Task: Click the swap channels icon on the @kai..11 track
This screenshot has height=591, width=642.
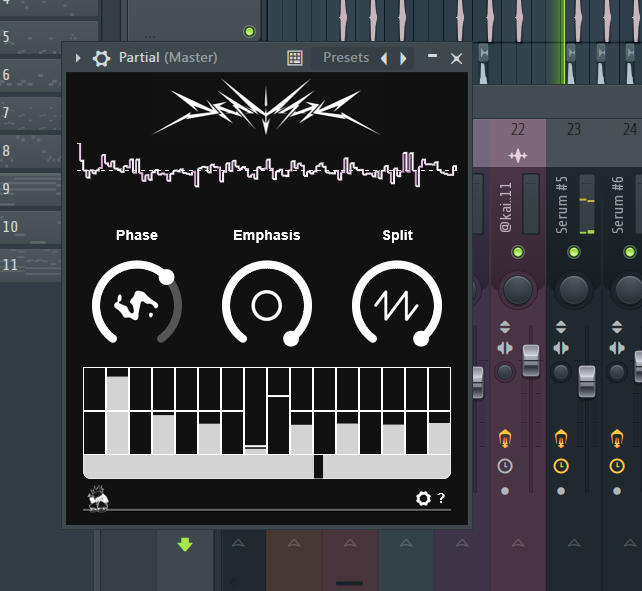Action: click(505, 348)
